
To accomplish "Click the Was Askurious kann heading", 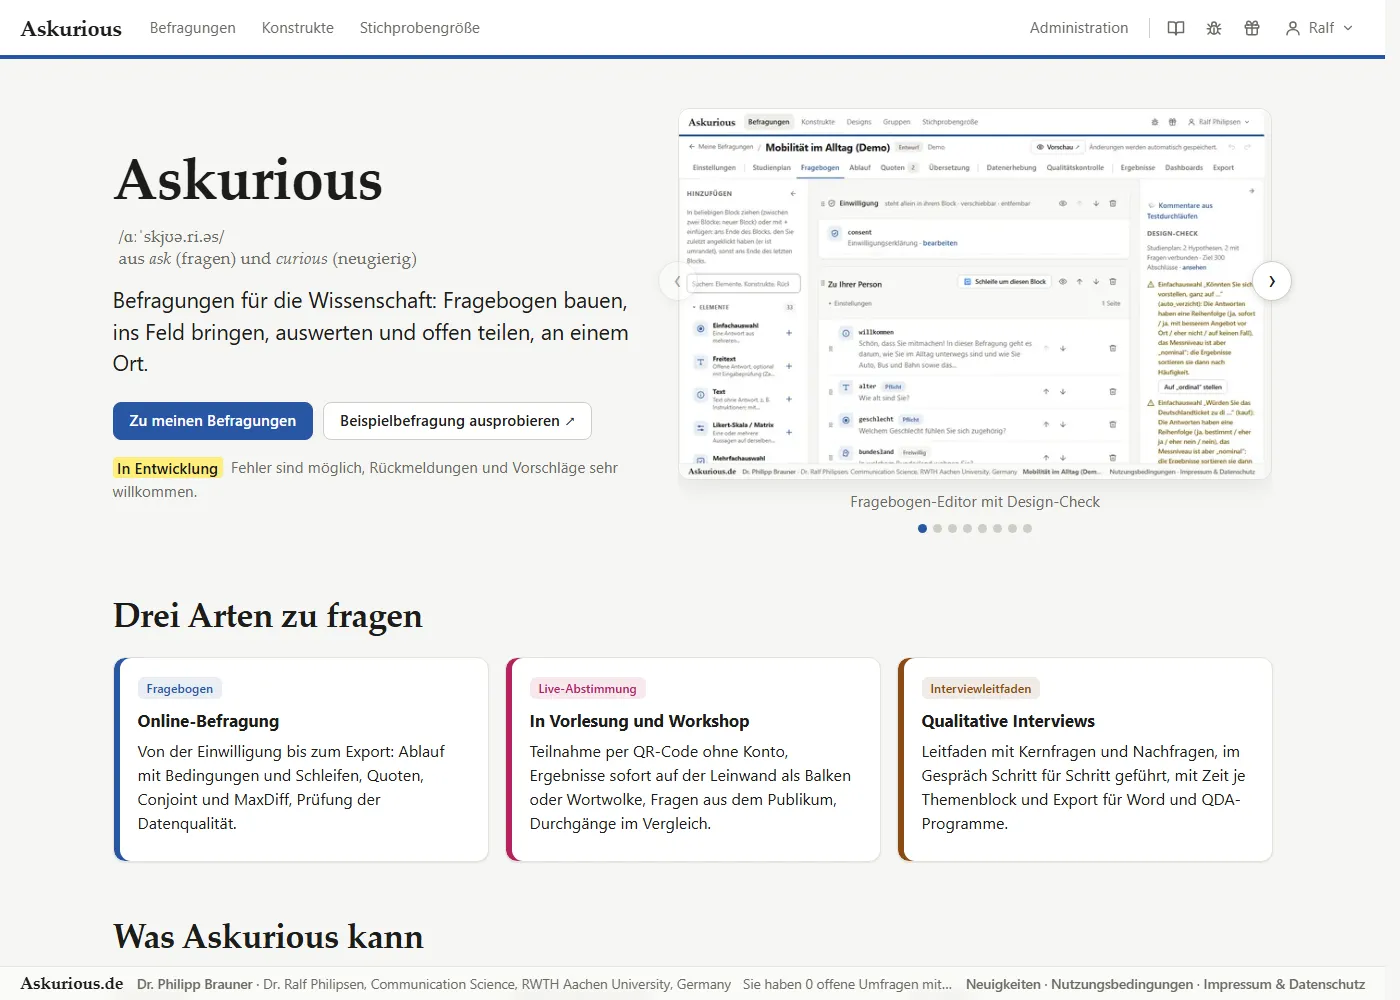I will coord(268,936).
